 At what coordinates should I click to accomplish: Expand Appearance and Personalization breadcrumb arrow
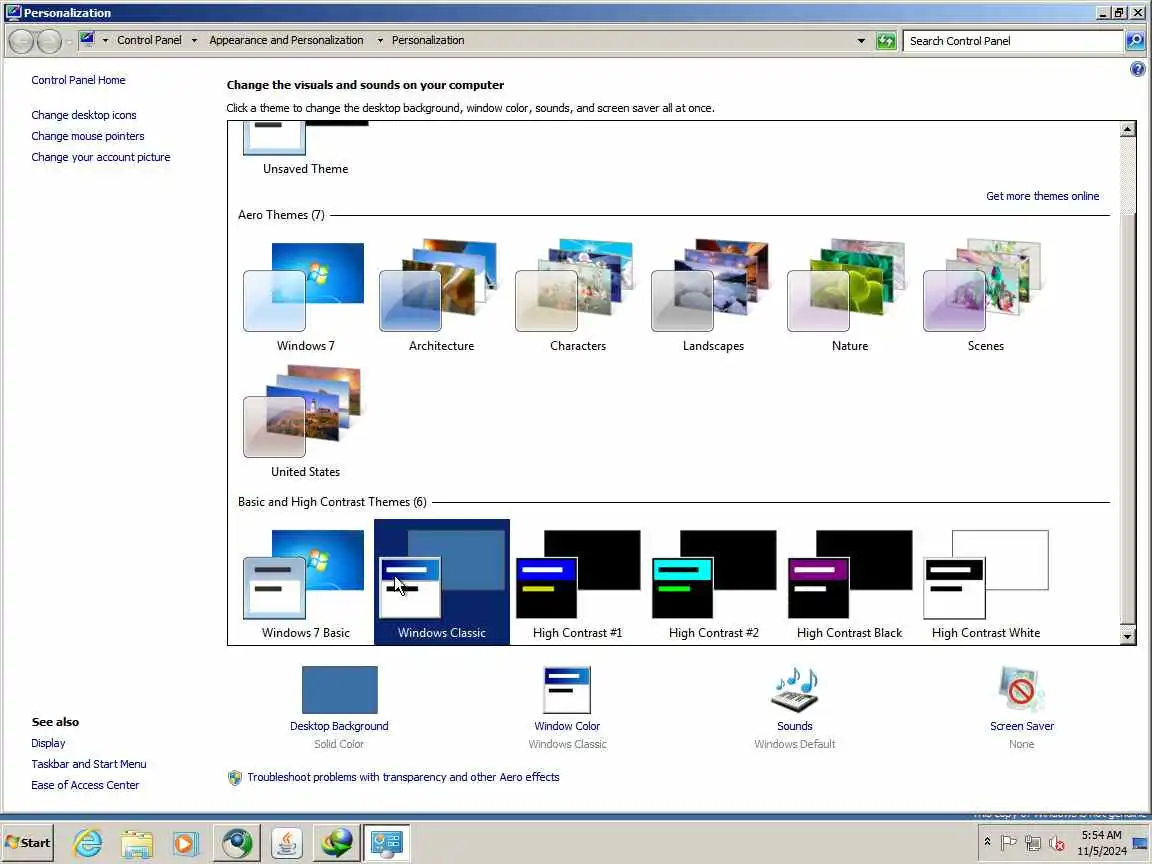(x=380, y=40)
